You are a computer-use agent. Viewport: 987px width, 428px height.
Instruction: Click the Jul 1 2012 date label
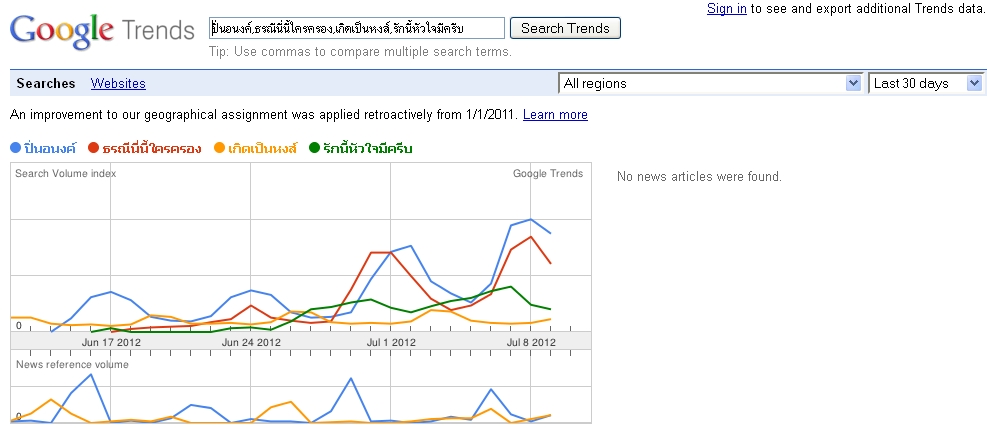(391, 342)
